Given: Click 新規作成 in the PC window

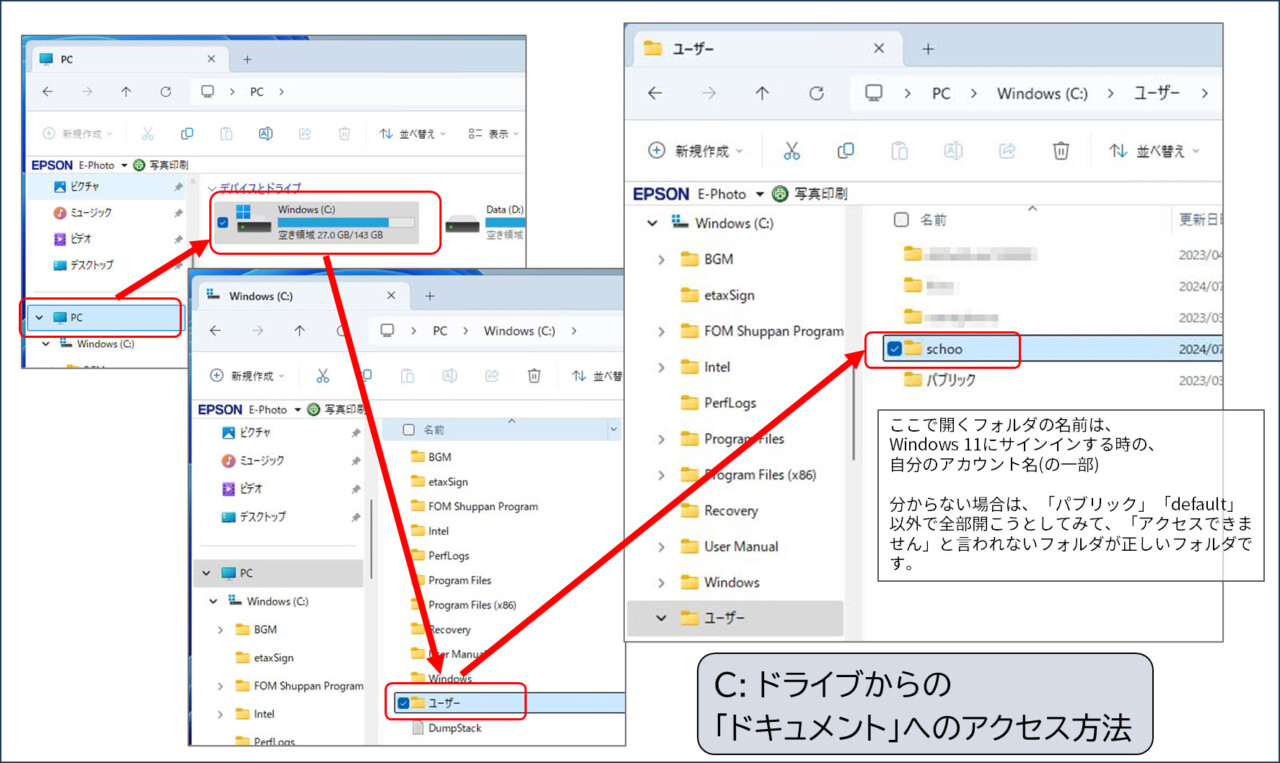Looking at the screenshot, I should (77, 133).
